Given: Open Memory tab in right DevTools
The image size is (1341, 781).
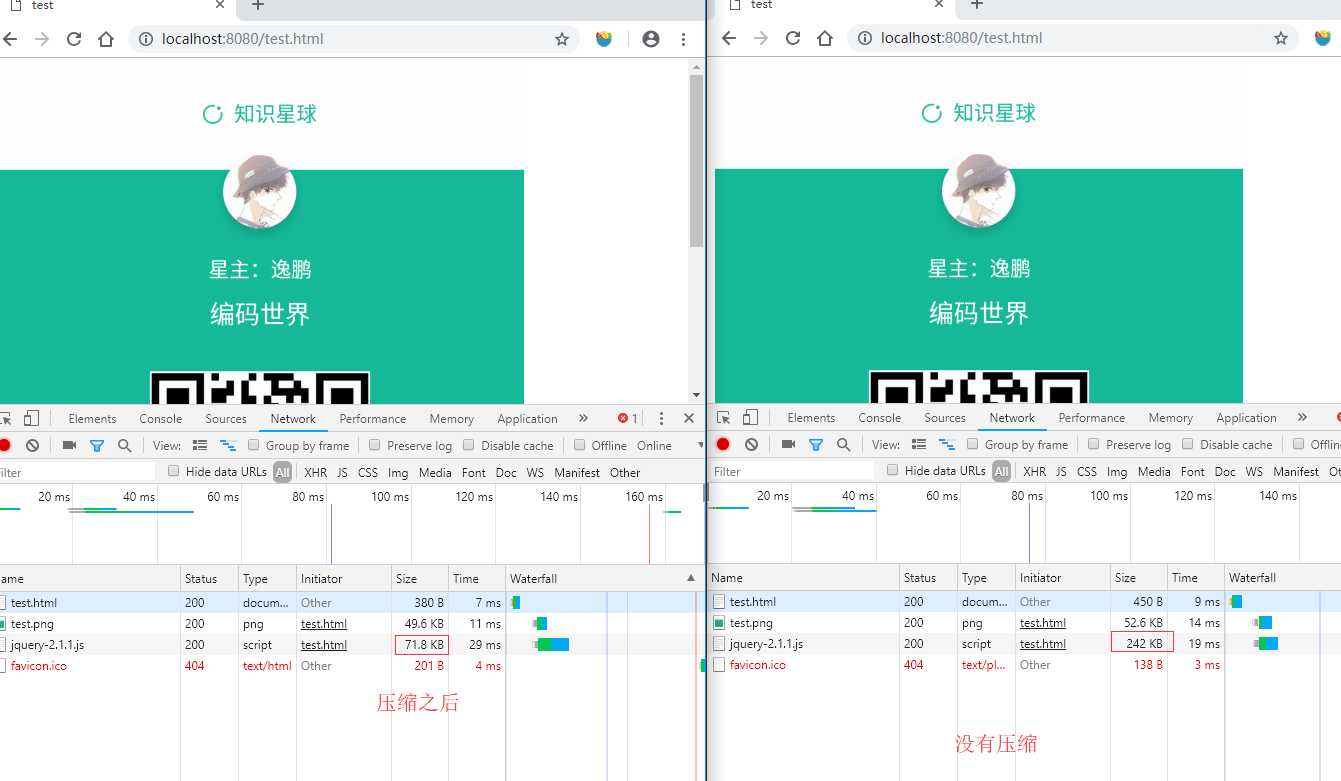Looking at the screenshot, I should pyautogui.click(x=1171, y=418).
